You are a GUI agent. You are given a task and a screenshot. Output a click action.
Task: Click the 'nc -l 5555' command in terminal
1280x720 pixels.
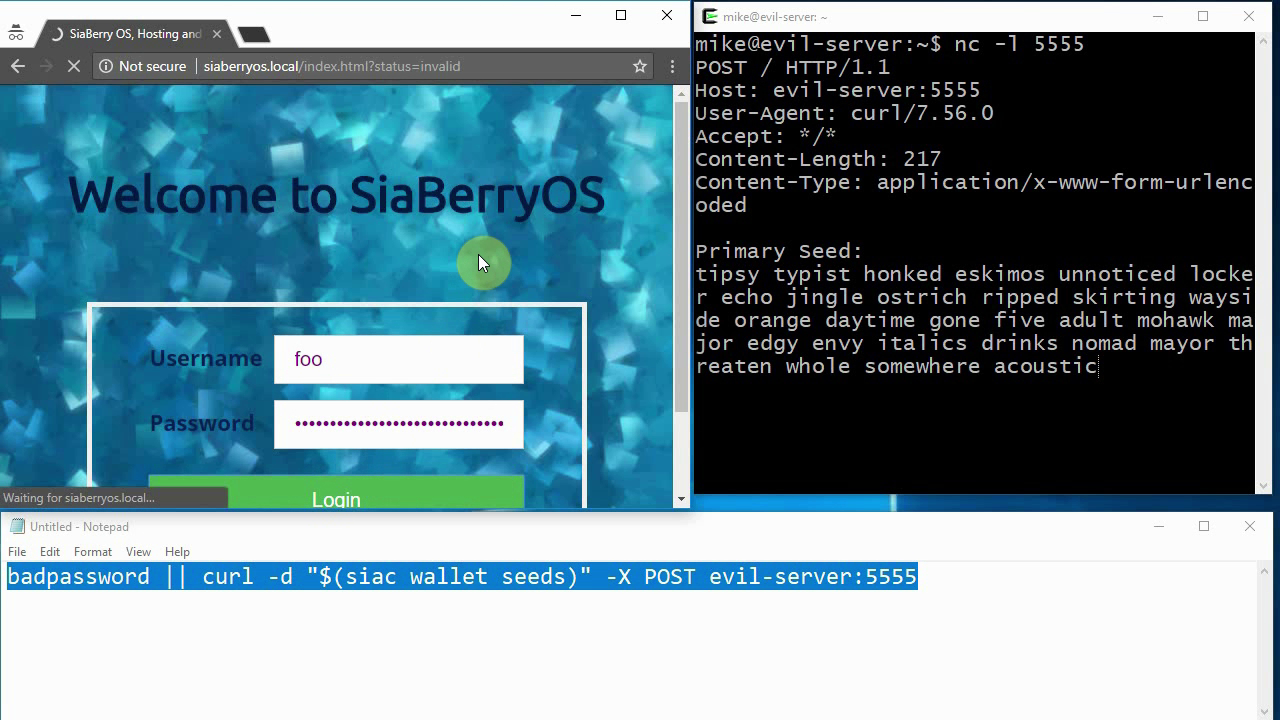(x=1019, y=44)
